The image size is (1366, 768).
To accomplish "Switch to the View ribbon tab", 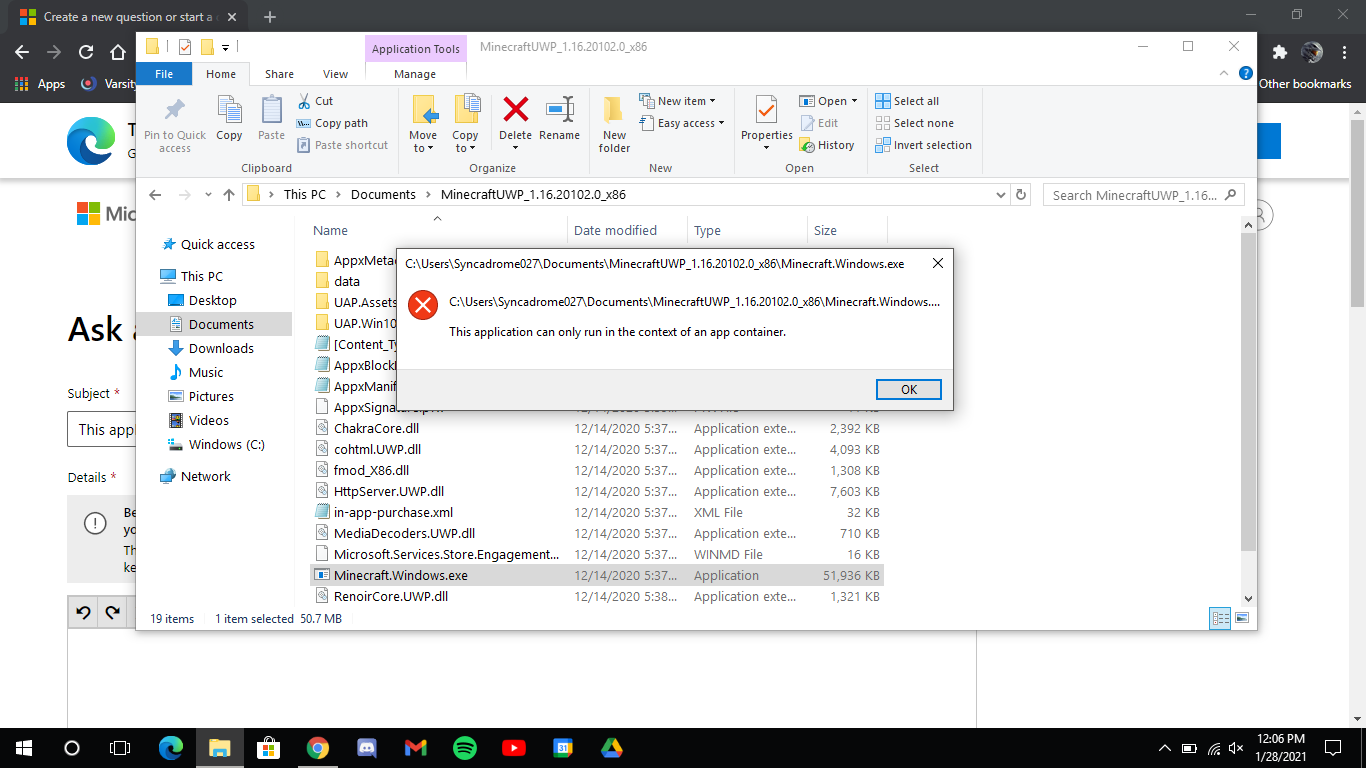I will [x=335, y=73].
